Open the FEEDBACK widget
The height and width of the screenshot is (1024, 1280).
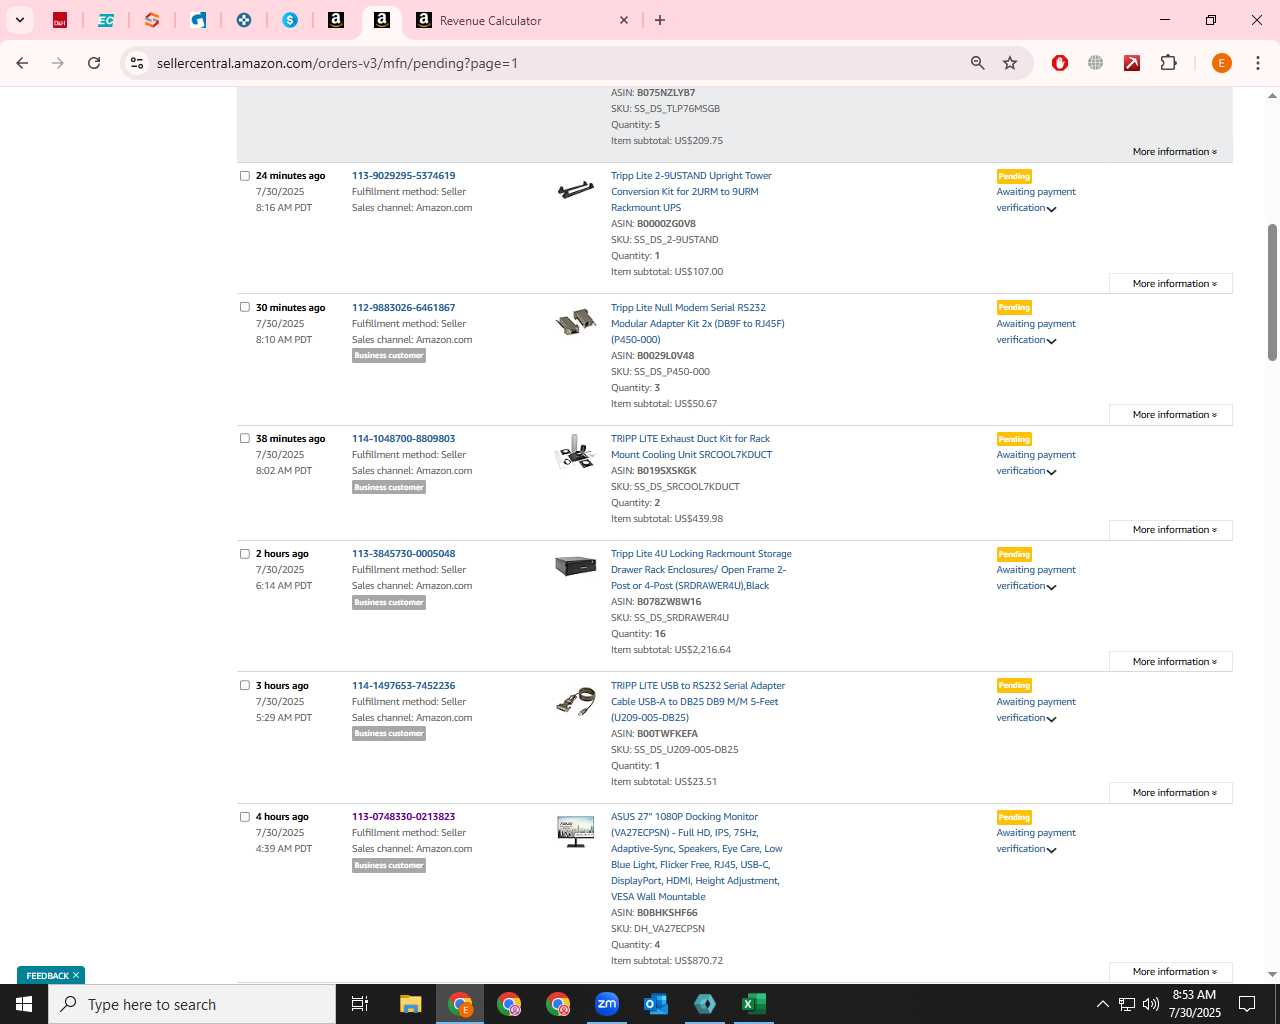click(47, 975)
